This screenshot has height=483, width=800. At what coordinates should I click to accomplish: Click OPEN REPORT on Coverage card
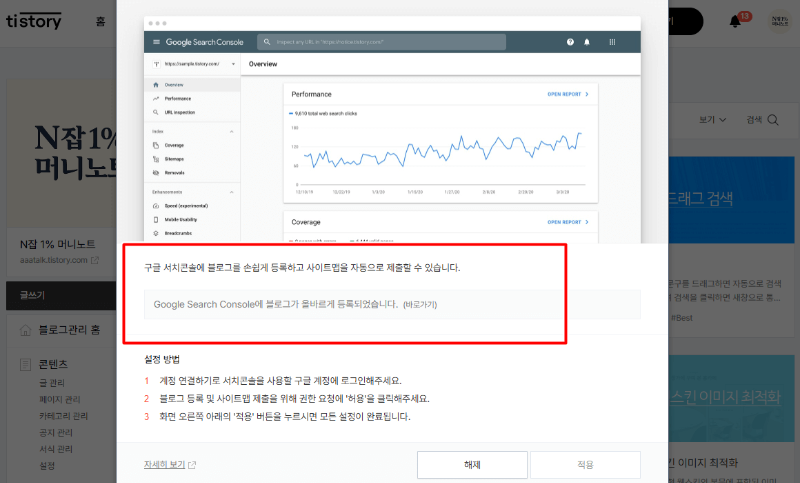568,222
